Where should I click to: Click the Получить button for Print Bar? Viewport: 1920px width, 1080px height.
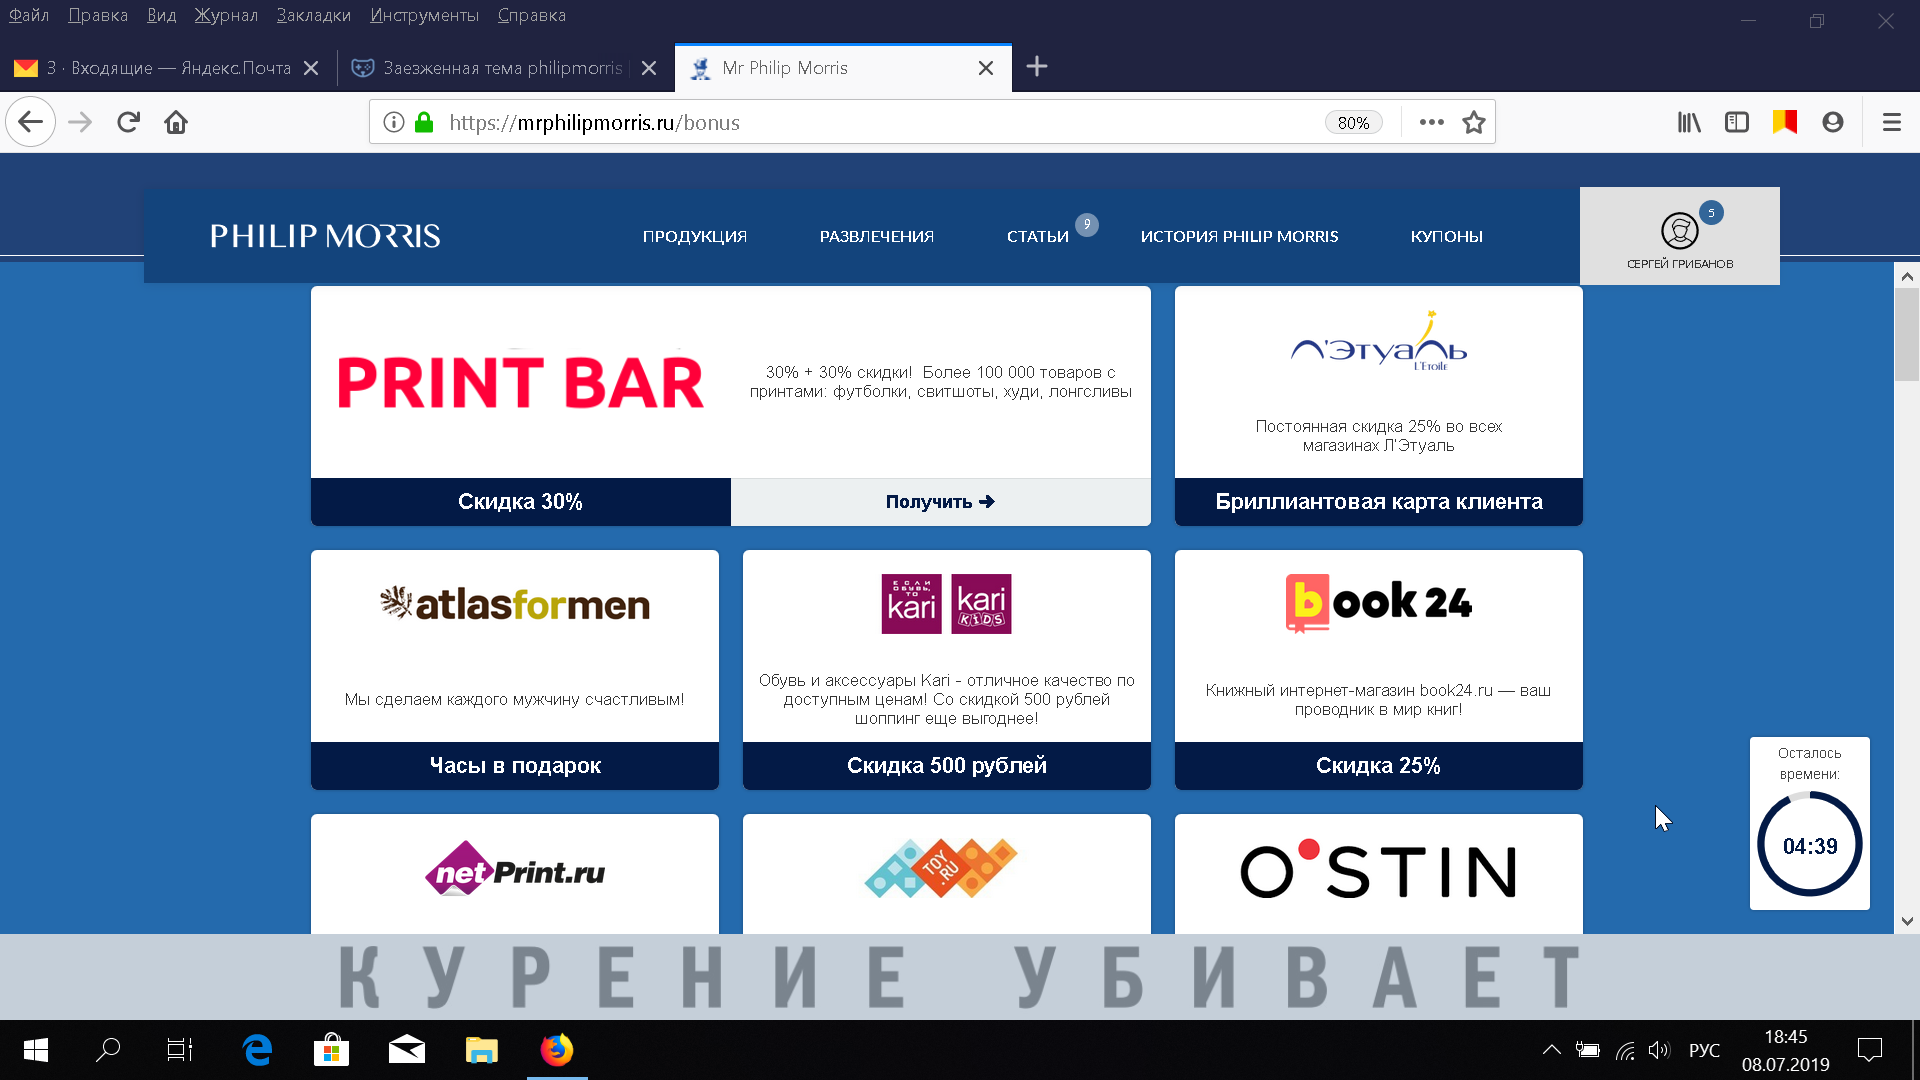[940, 502]
